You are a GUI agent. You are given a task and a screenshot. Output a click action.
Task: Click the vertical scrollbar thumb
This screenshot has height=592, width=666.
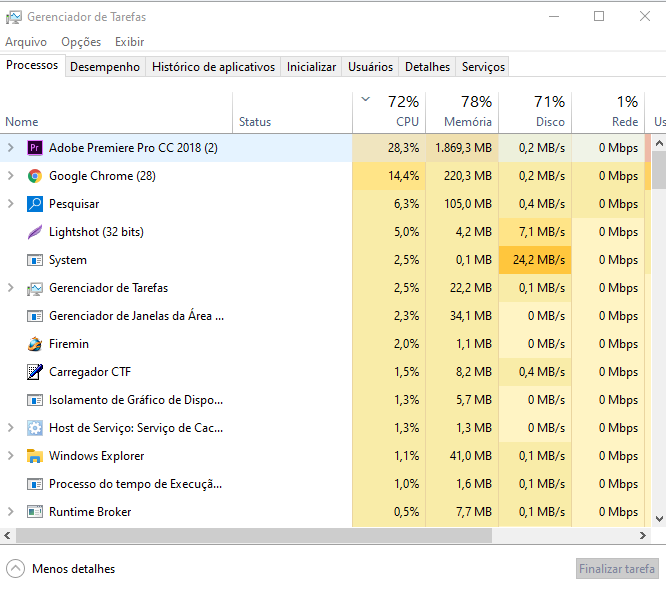click(659, 170)
